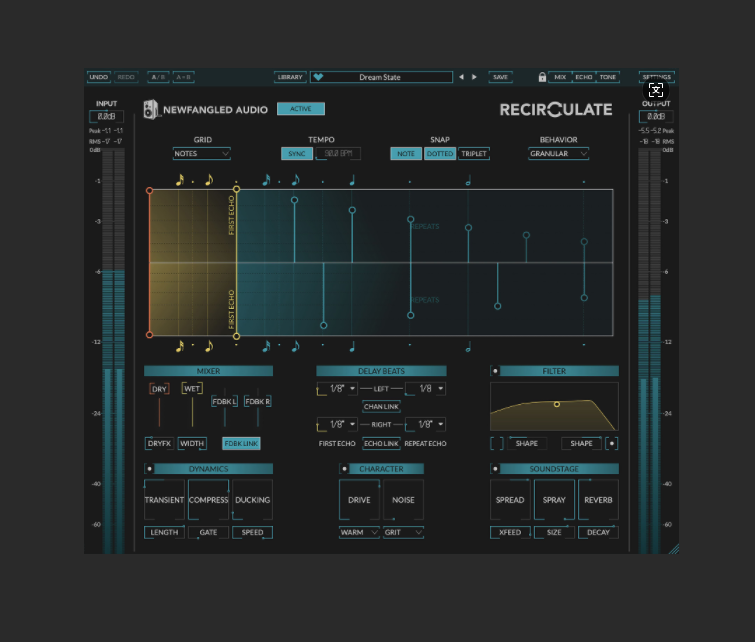Screen dimensions: 755x642
Task: Open the WARM drive type dropdown
Action: (x=359, y=533)
